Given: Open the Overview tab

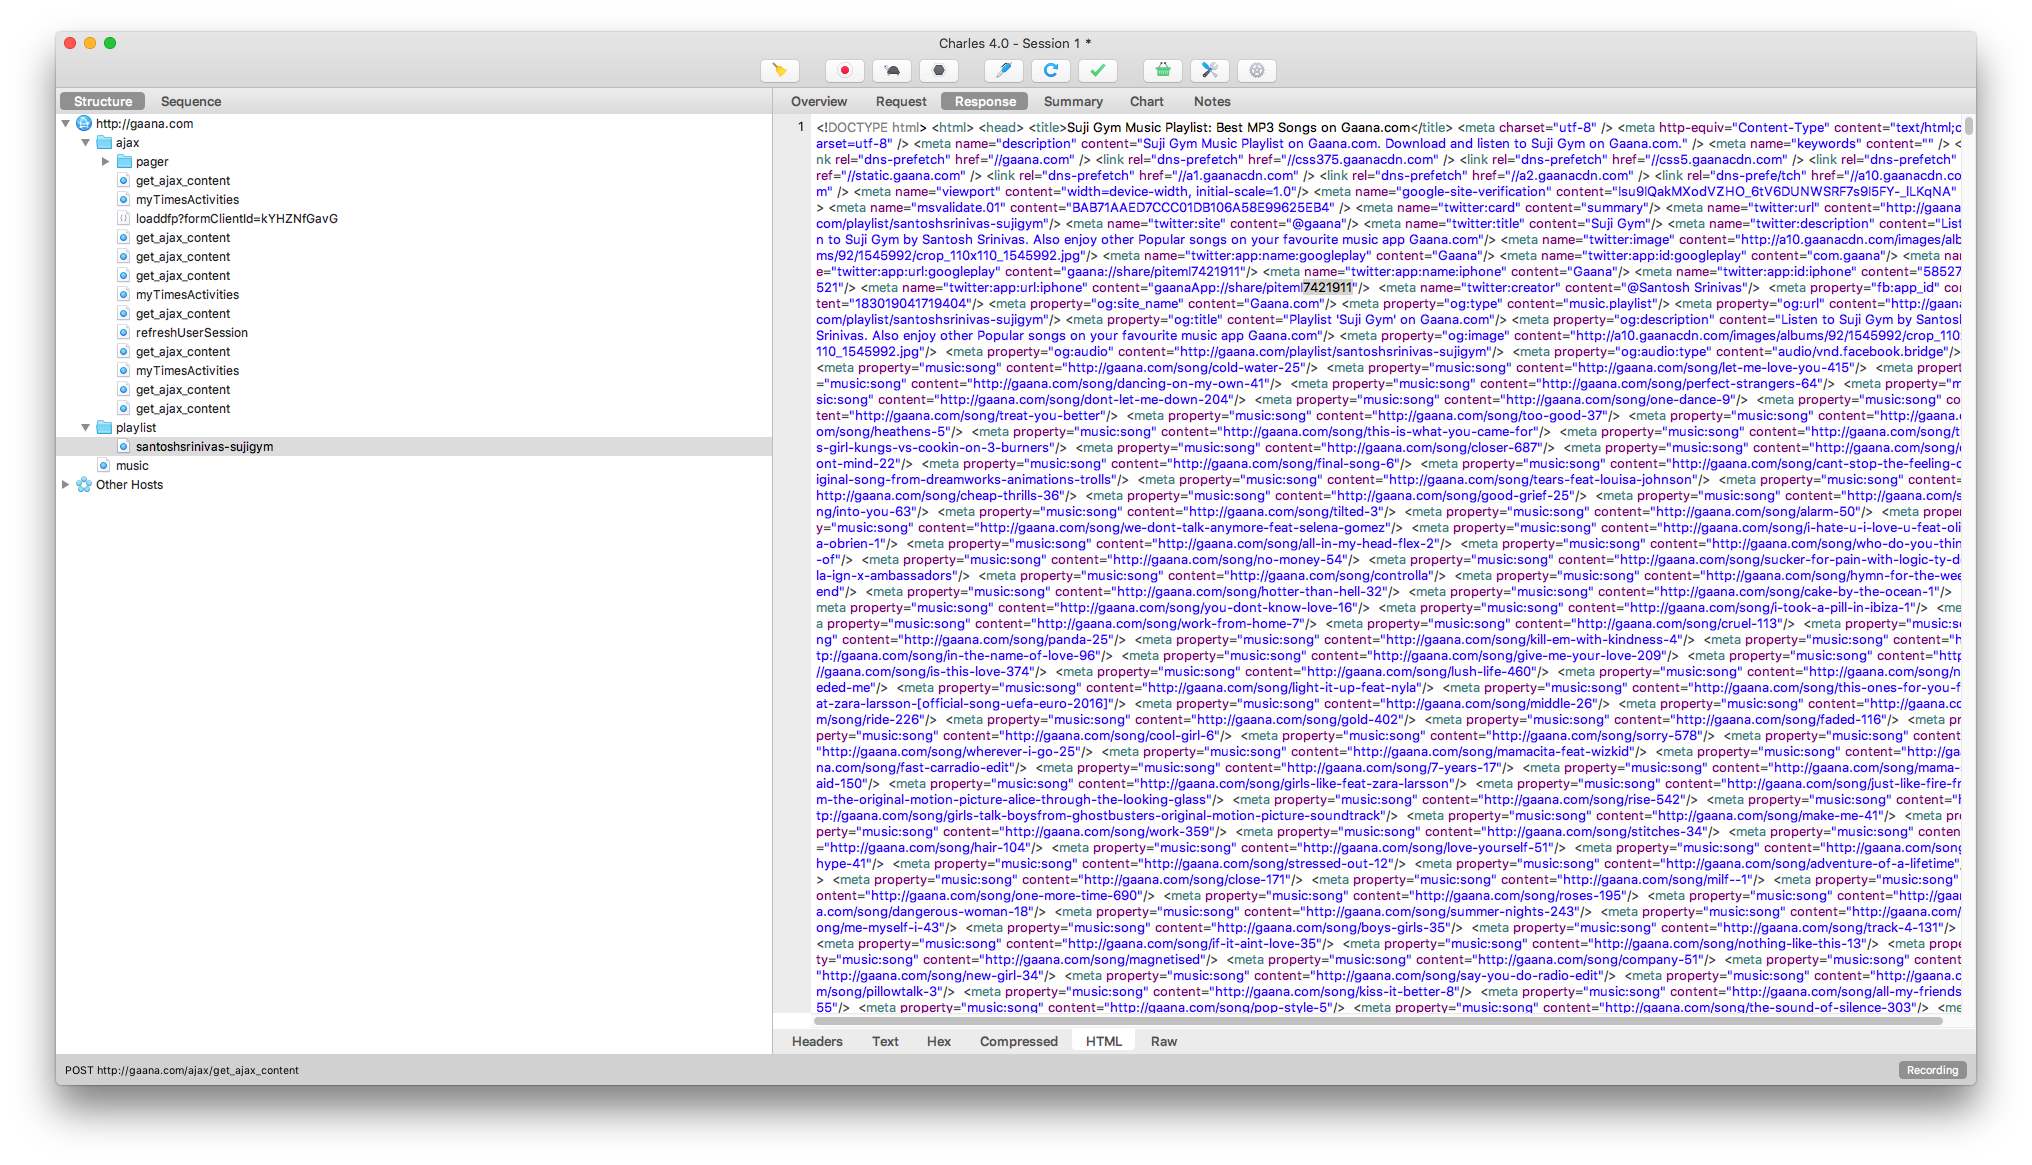Looking at the screenshot, I should (x=819, y=101).
